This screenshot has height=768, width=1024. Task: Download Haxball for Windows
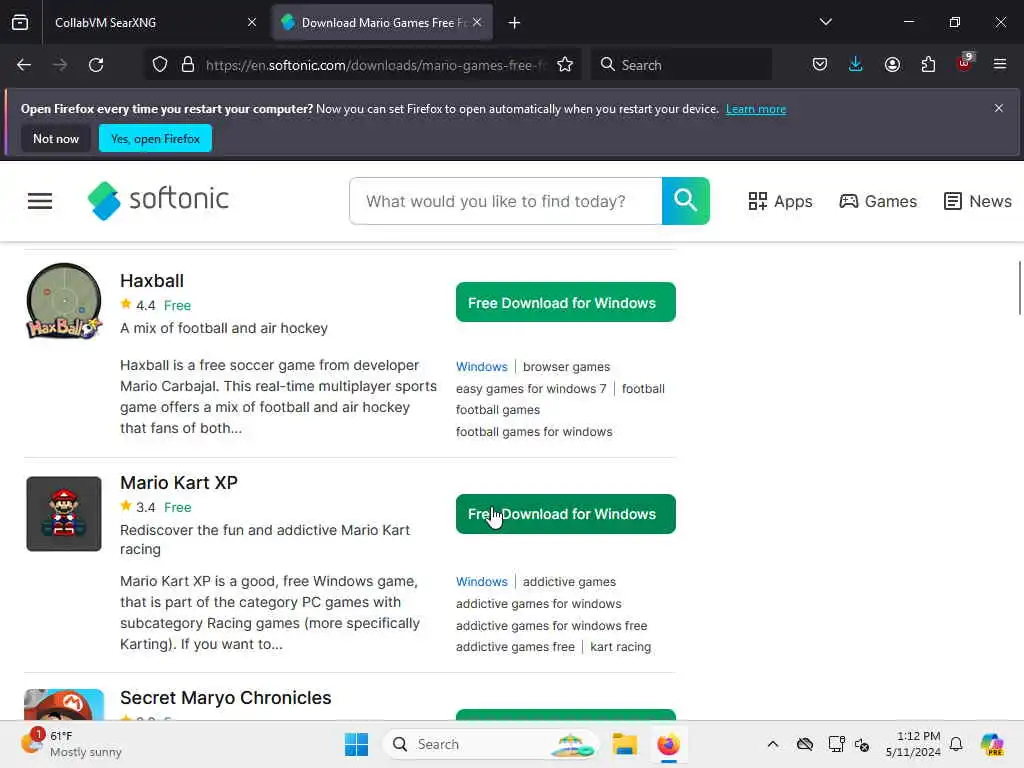(x=566, y=302)
